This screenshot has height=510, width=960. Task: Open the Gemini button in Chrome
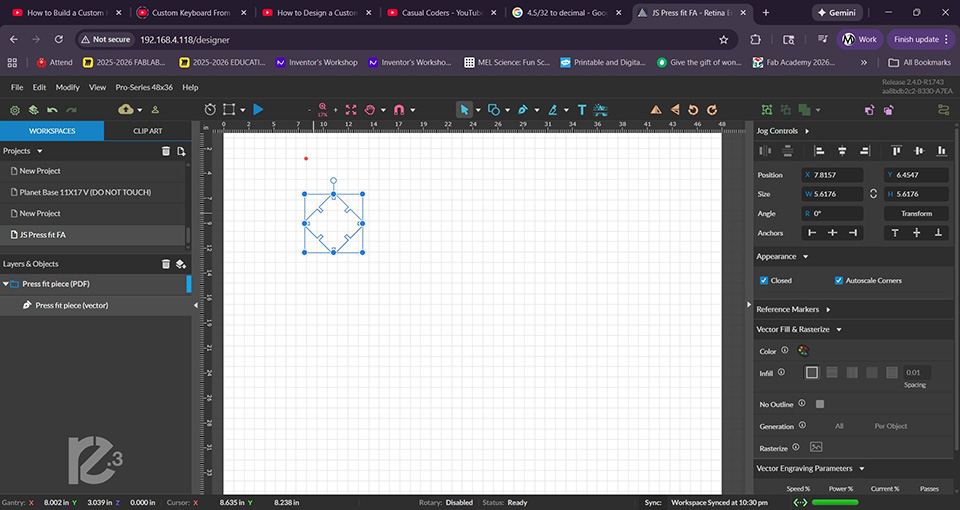pos(837,12)
